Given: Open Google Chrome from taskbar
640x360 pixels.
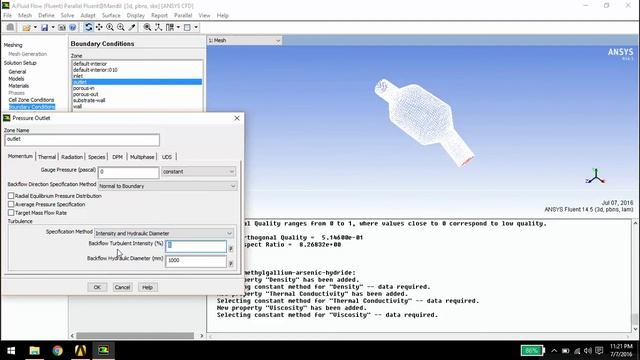Looking at the screenshot, I should click(x=58, y=350).
